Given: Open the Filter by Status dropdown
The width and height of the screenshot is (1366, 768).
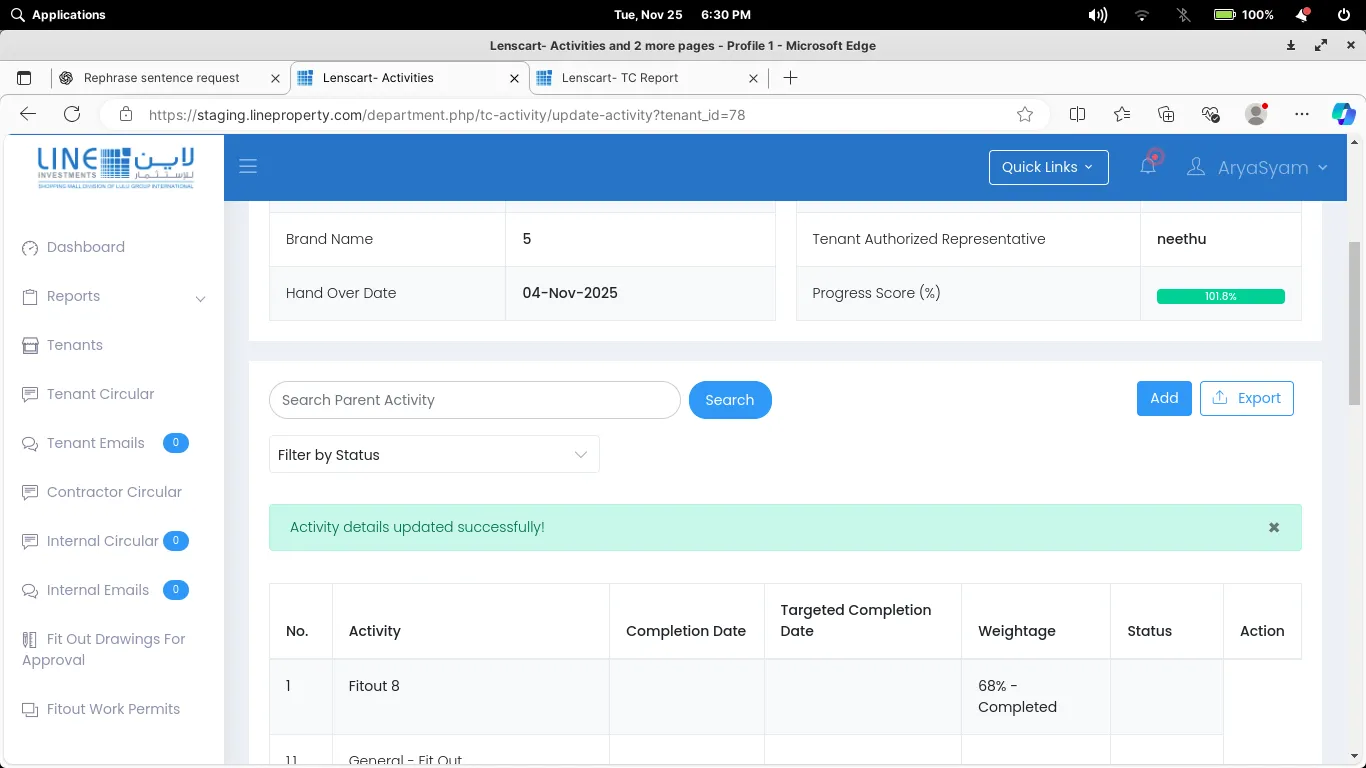Looking at the screenshot, I should click(434, 455).
